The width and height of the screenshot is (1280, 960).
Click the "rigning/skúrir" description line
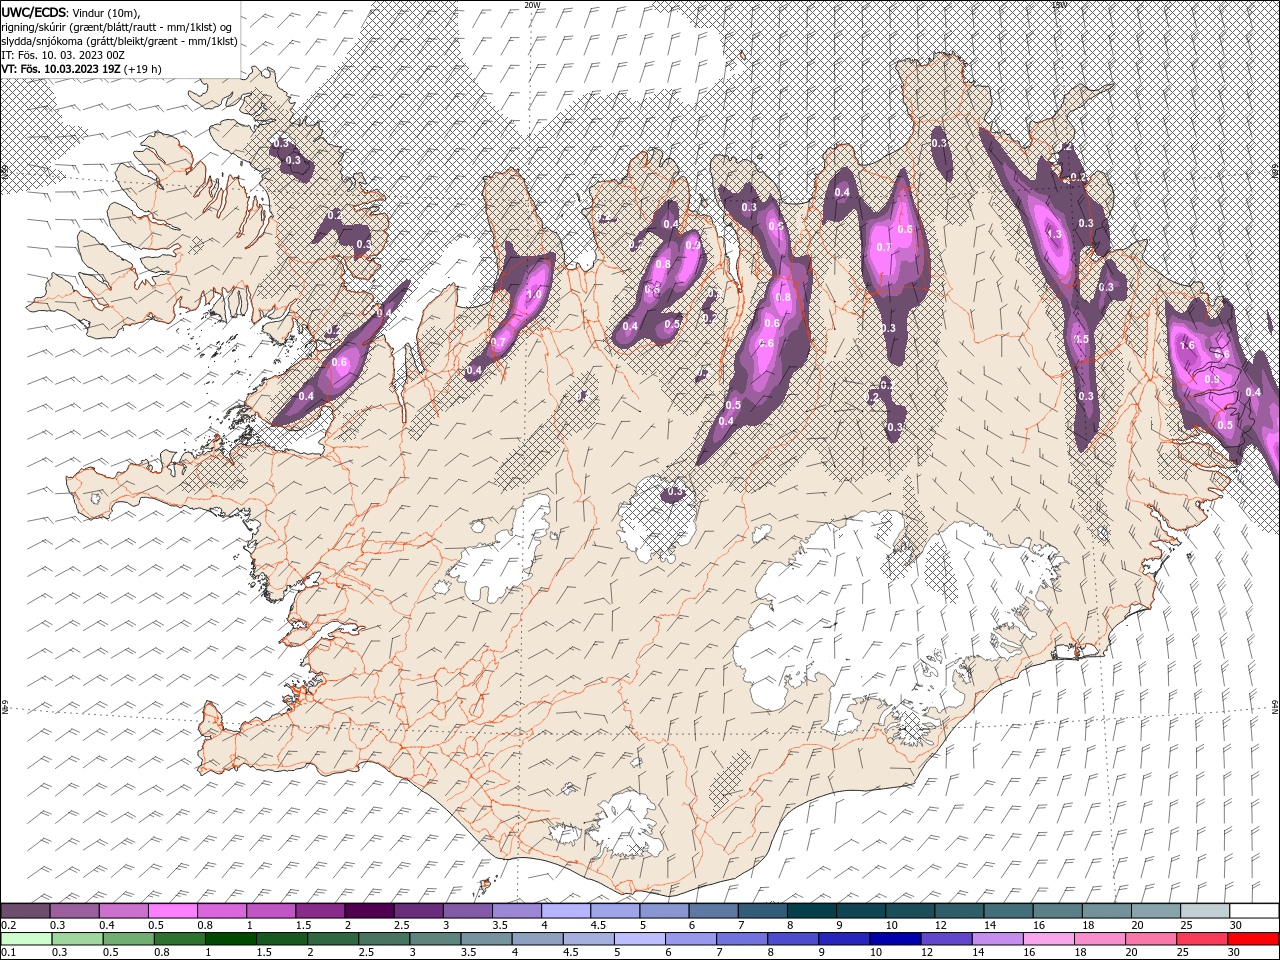tap(117, 26)
